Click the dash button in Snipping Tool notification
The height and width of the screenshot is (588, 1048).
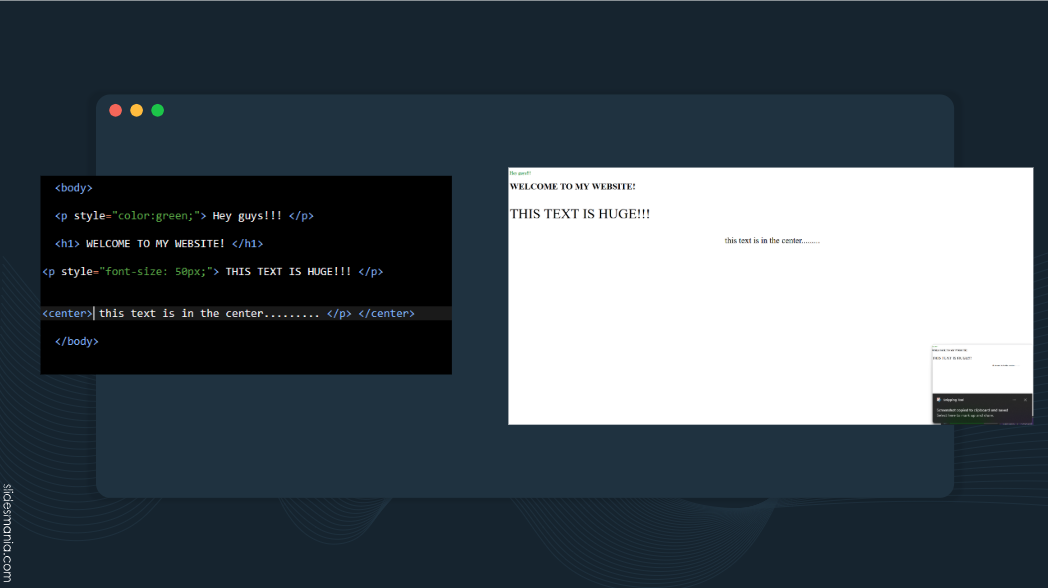[x=1013, y=399]
